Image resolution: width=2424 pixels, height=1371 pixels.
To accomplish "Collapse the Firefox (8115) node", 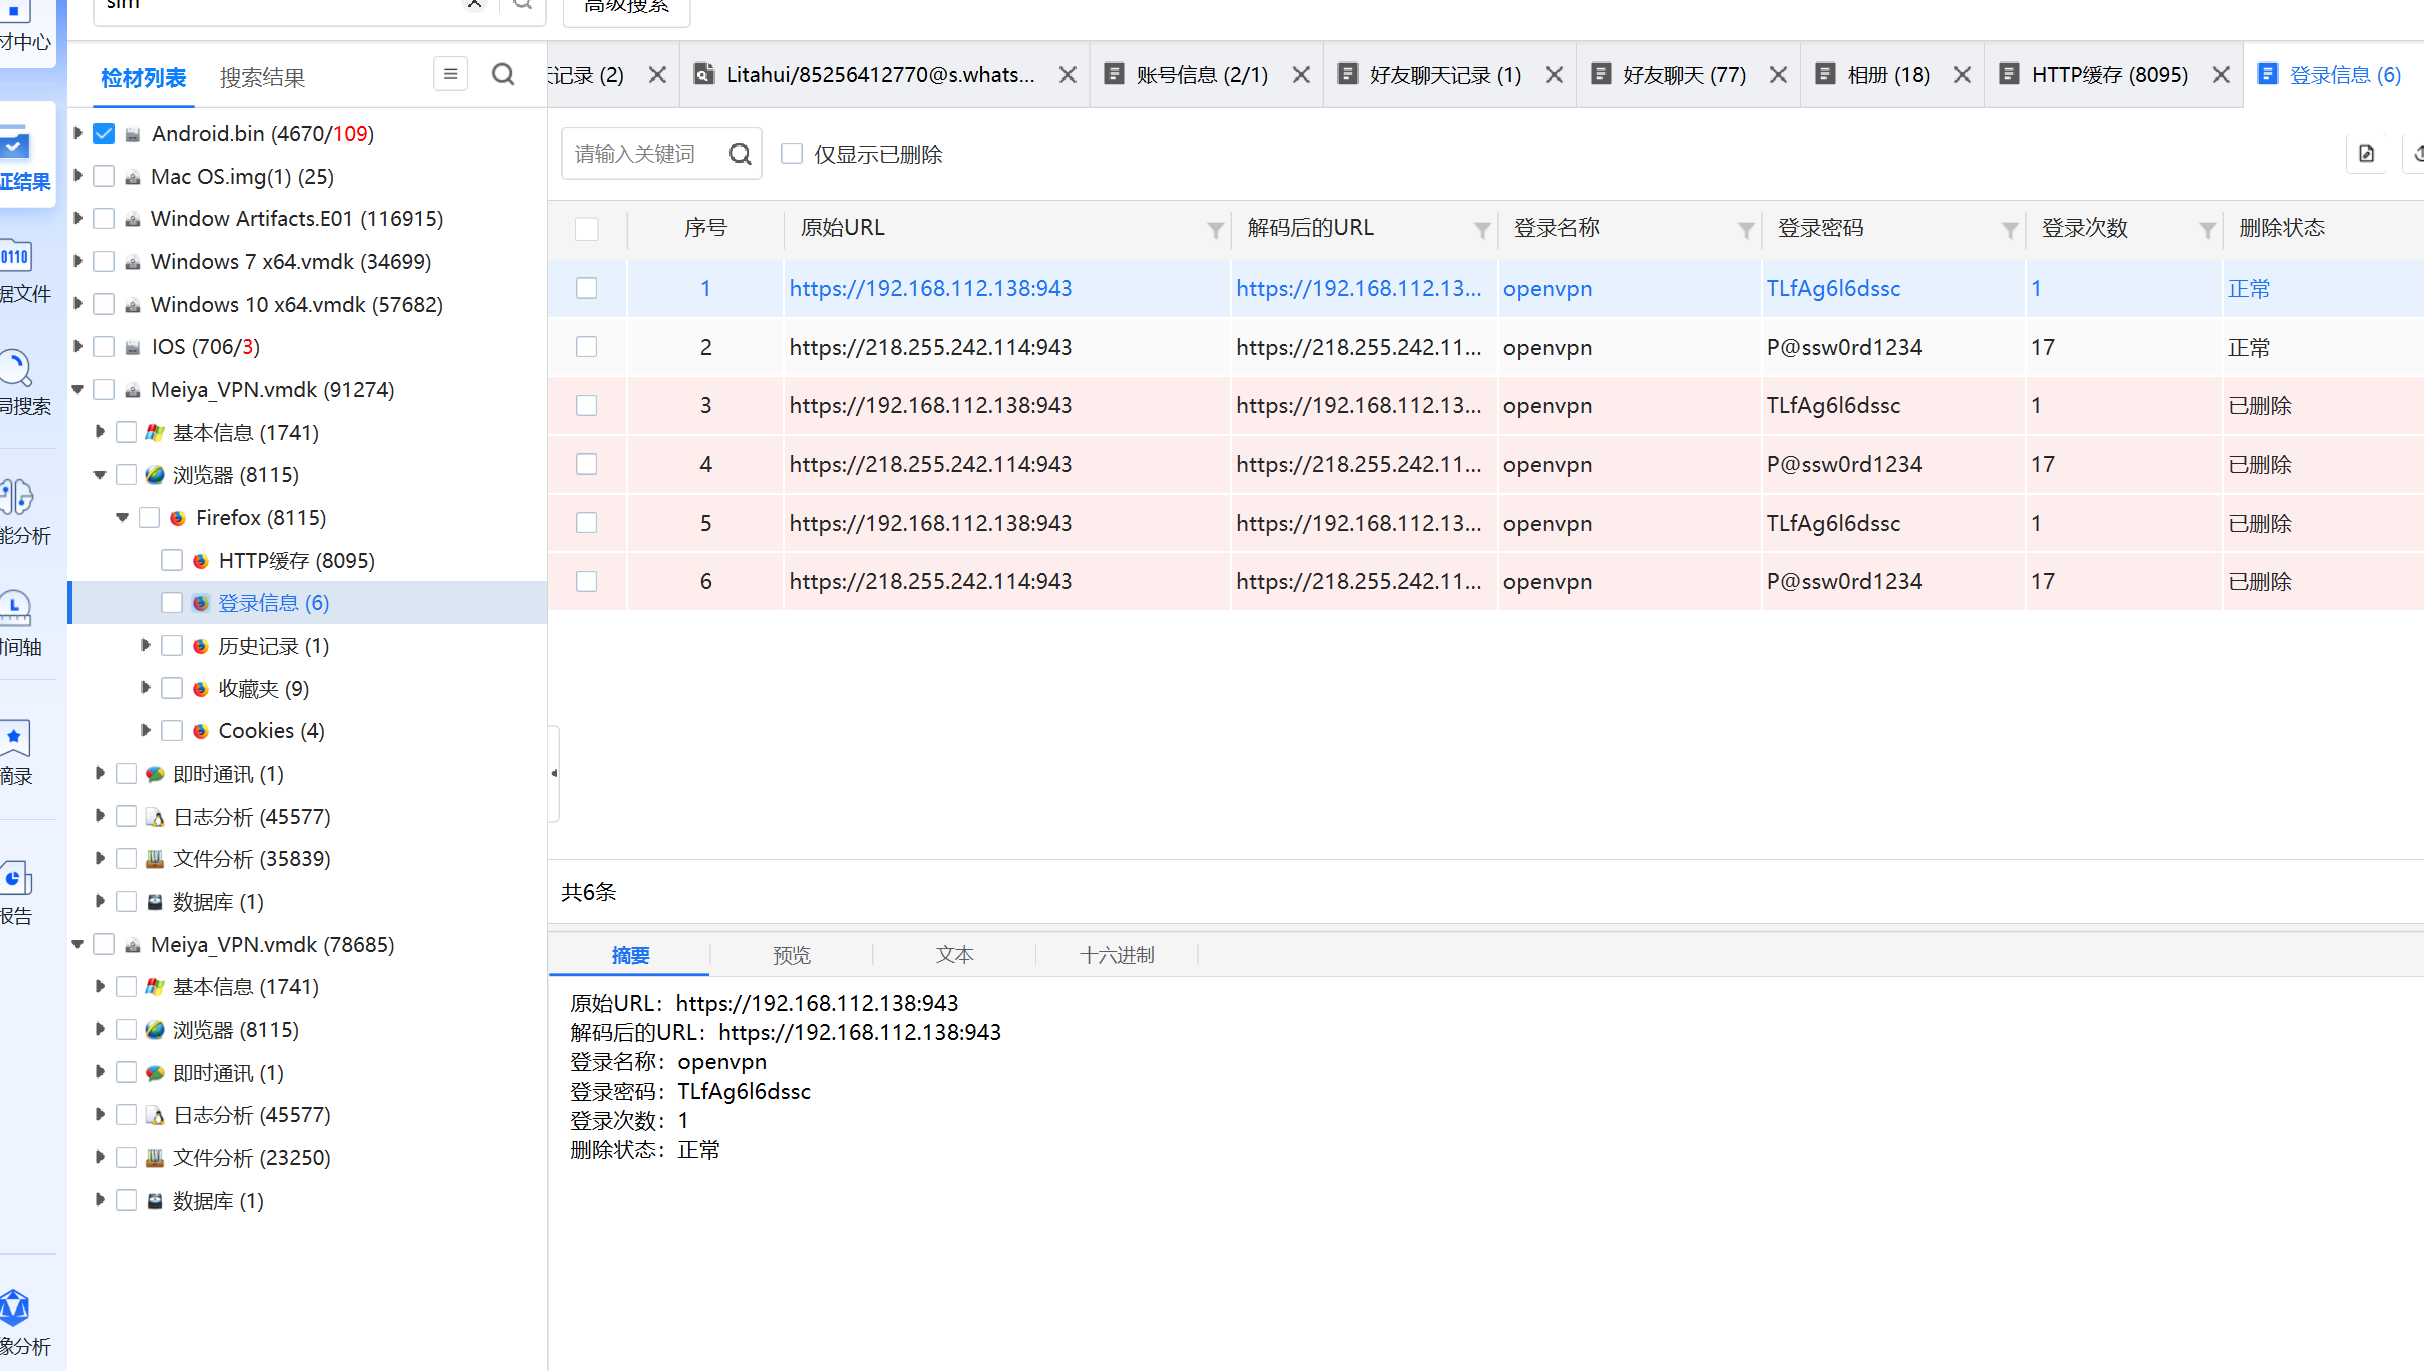I will (x=123, y=517).
